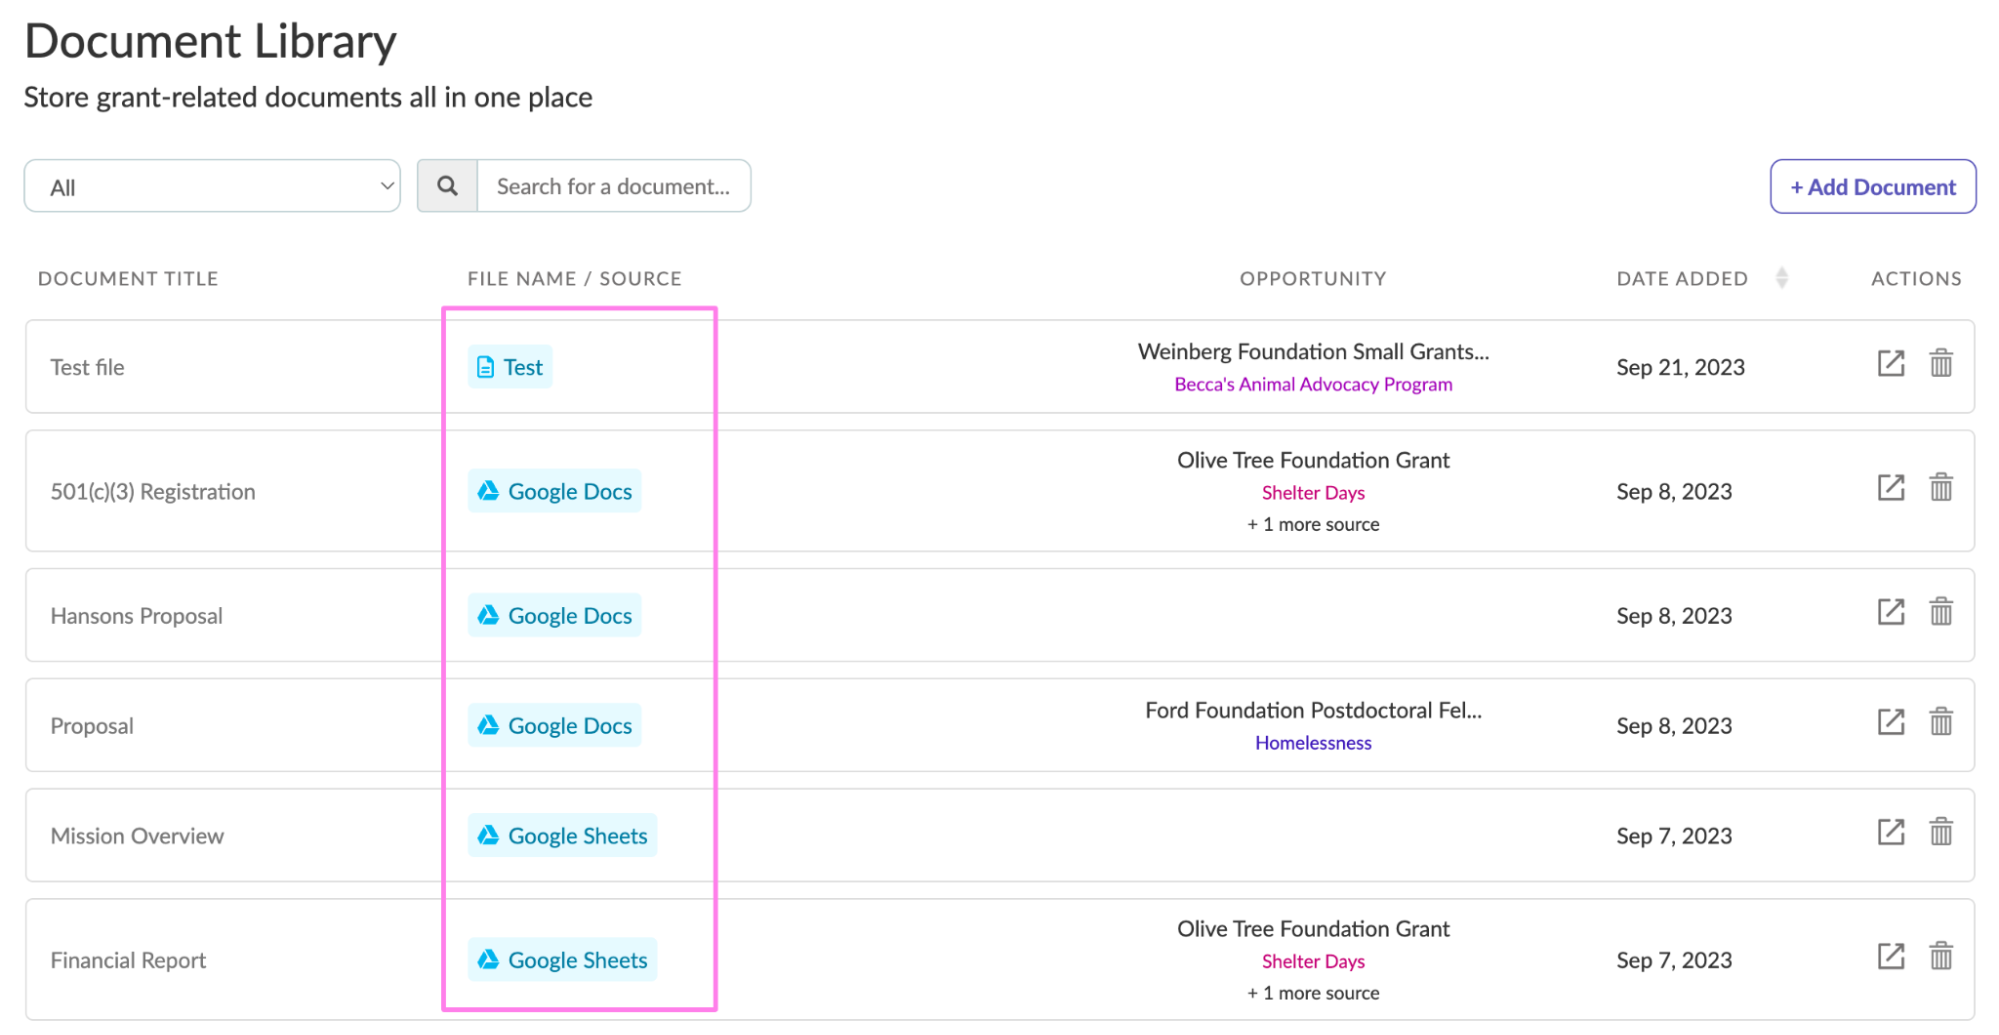Delete the Financial Report document
1999x1035 pixels.
pos(1940,956)
